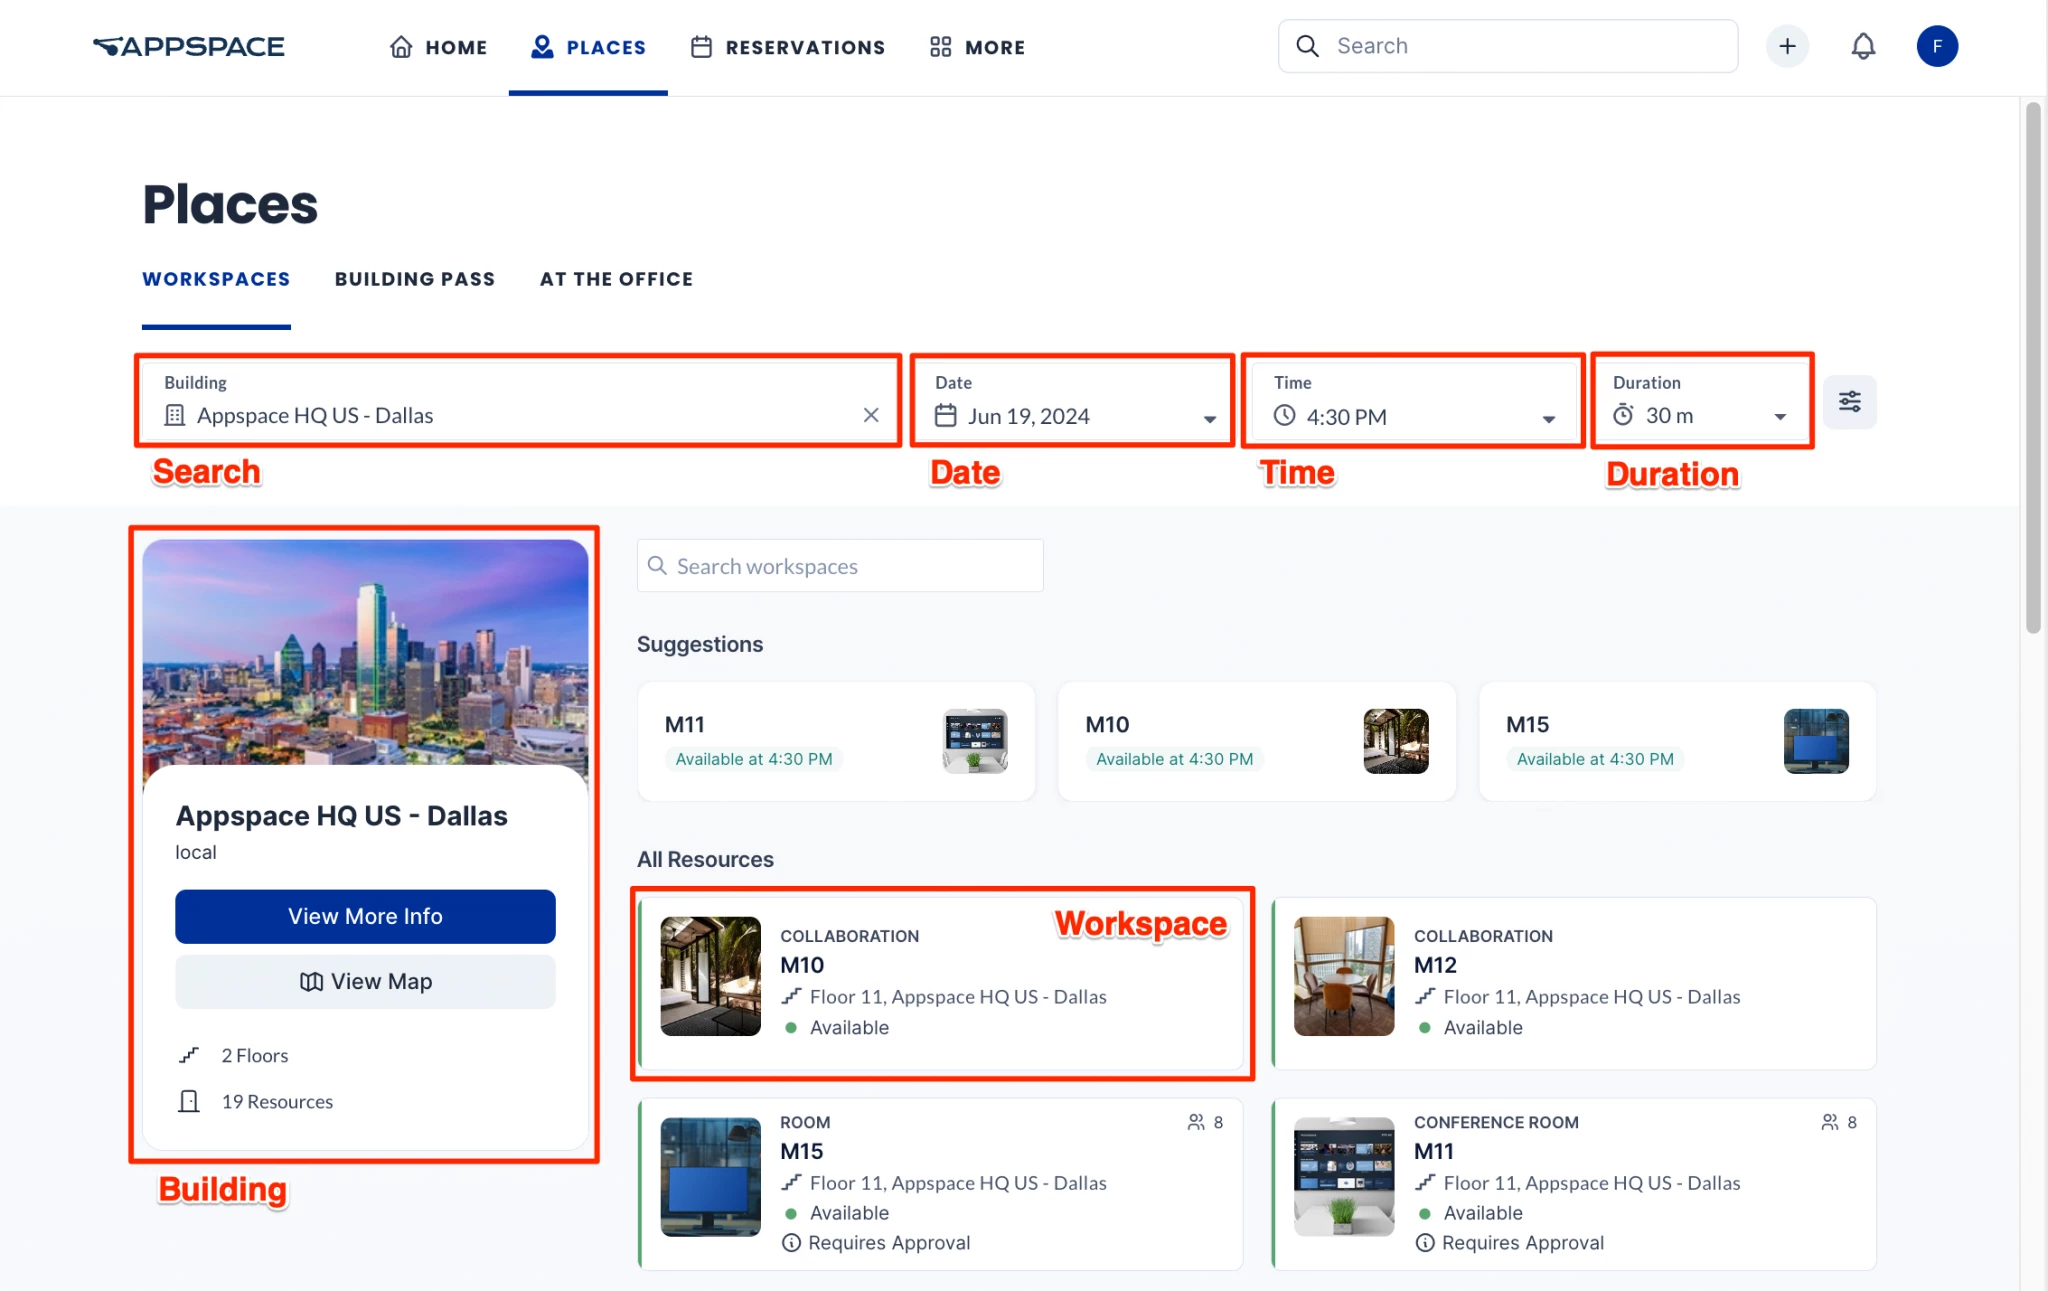This screenshot has width=2048, height=1291.
Task: Click the M11 suggestion thumbnail
Action: point(975,741)
